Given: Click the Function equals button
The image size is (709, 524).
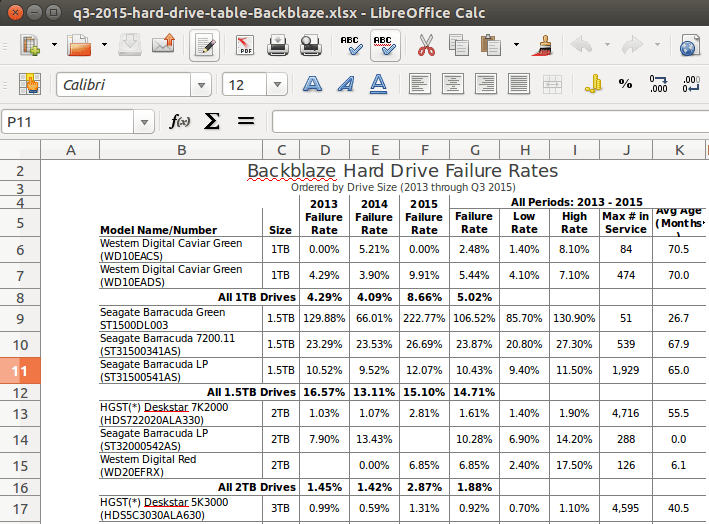Looking at the screenshot, I should [x=246, y=121].
